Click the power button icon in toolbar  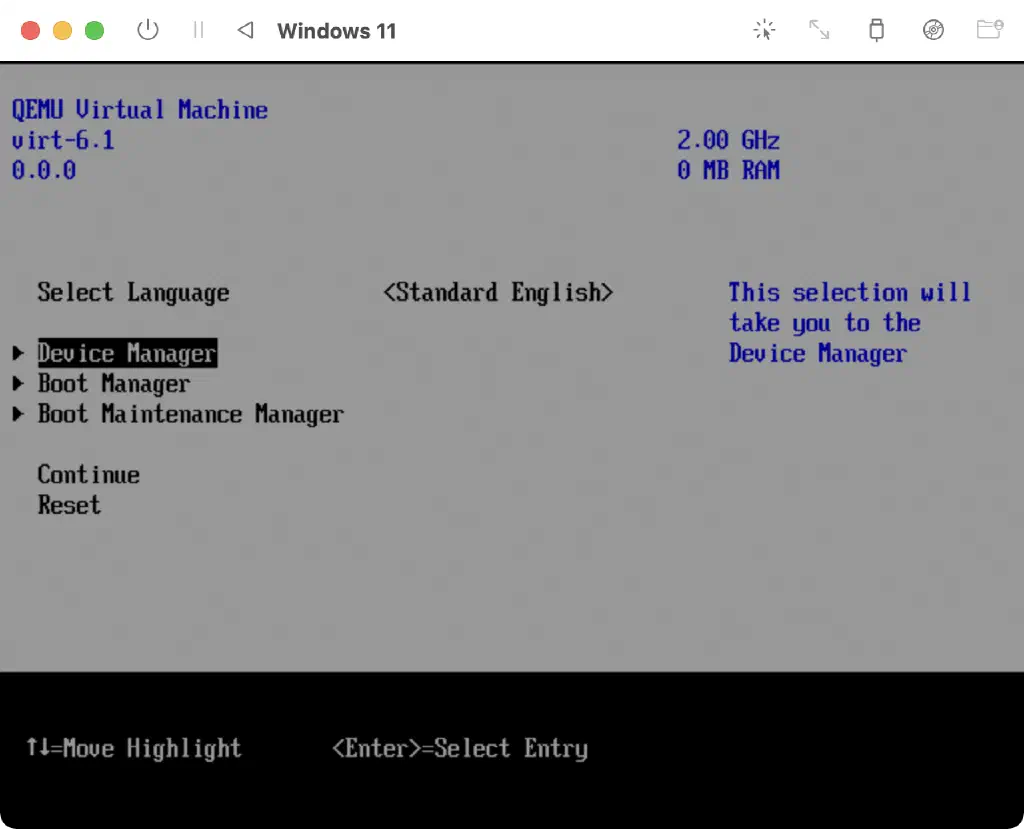tap(148, 30)
